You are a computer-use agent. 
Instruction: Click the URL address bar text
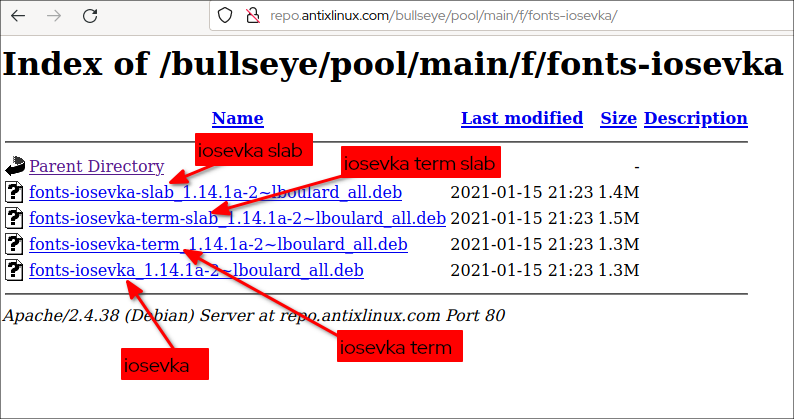[444, 16]
